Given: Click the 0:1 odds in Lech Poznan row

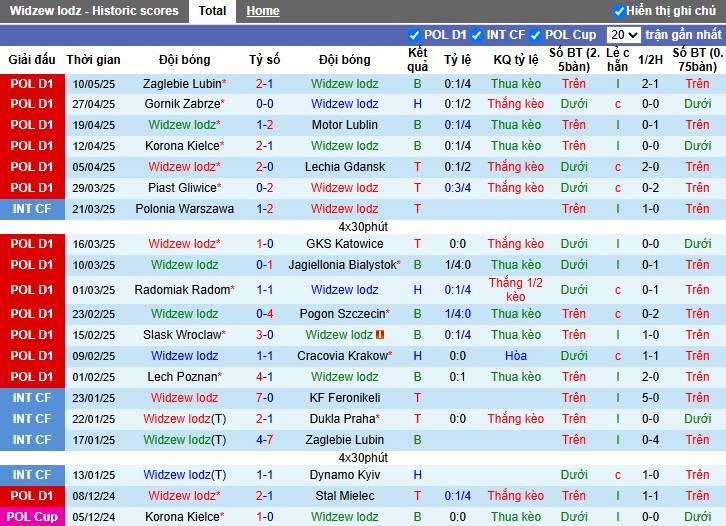Looking at the screenshot, I should (x=457, y=376).
